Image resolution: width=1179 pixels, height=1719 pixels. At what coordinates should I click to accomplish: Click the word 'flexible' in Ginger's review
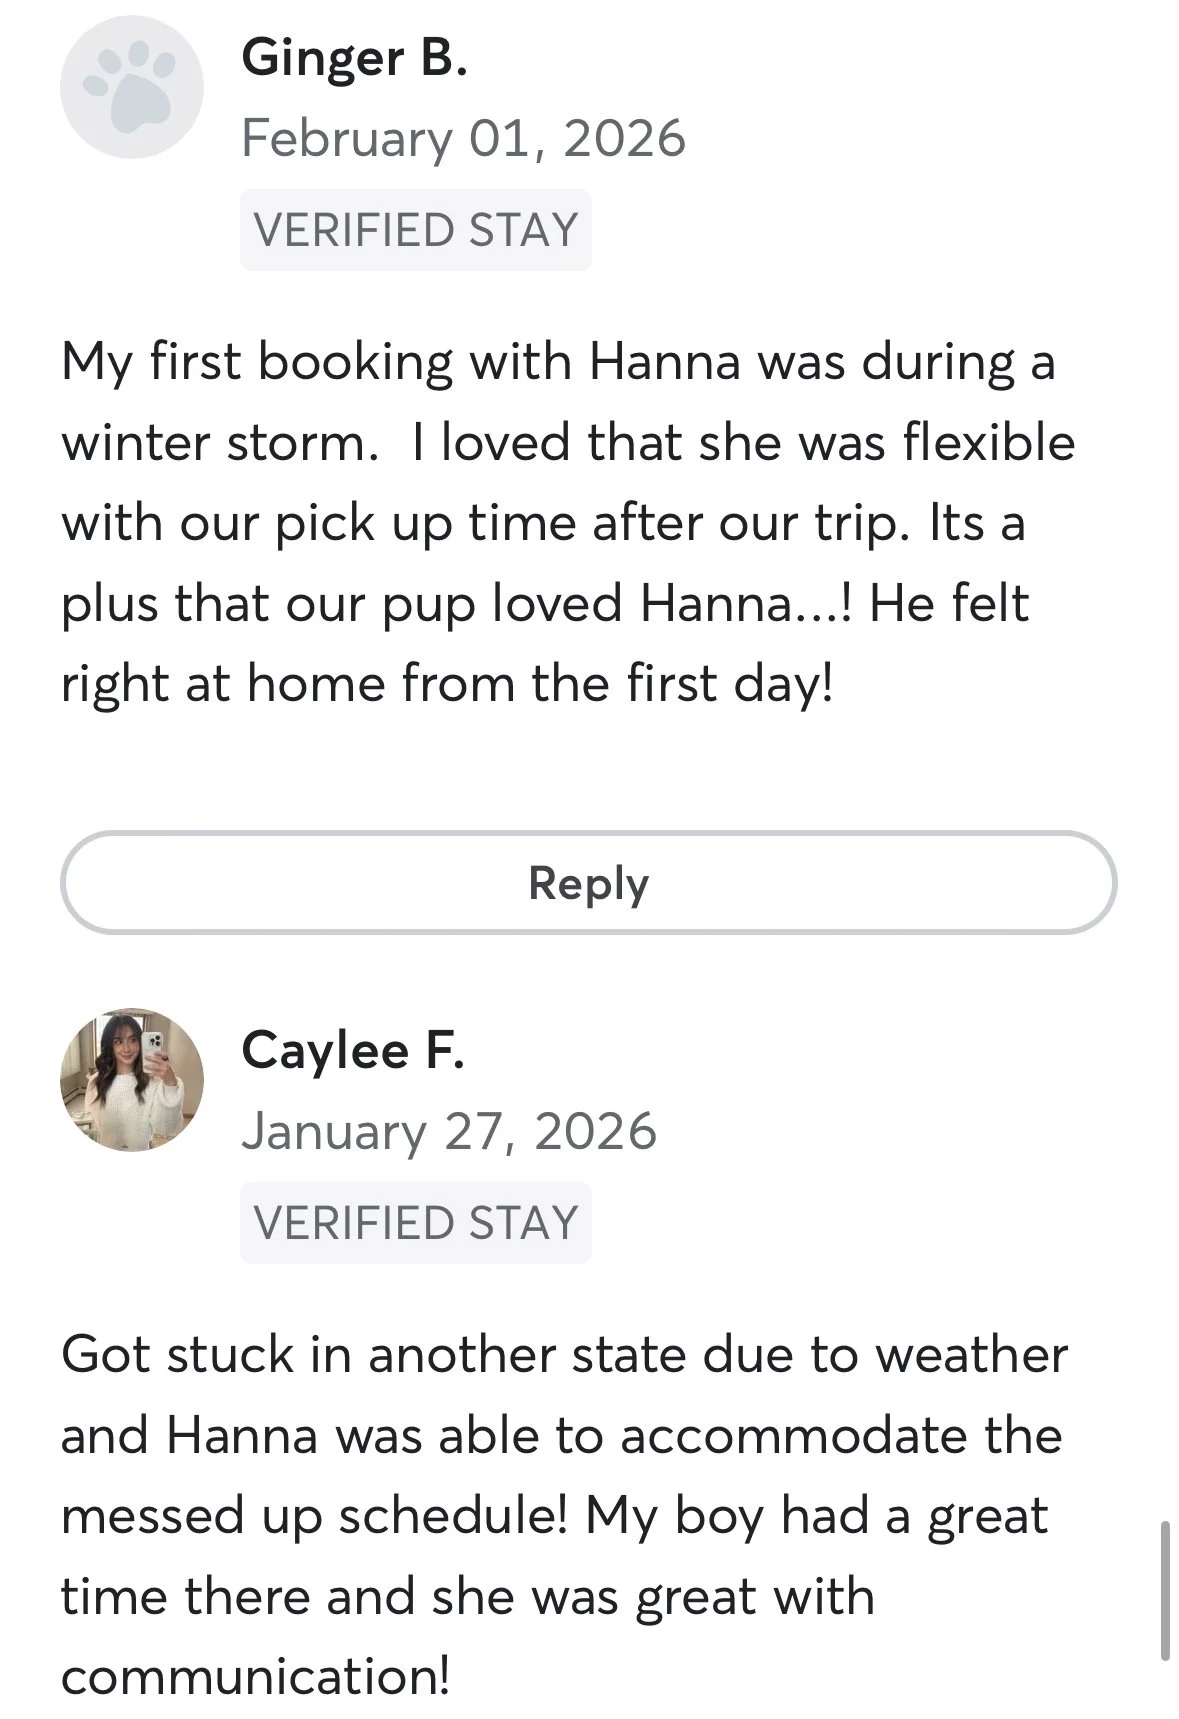click(989, 442)
